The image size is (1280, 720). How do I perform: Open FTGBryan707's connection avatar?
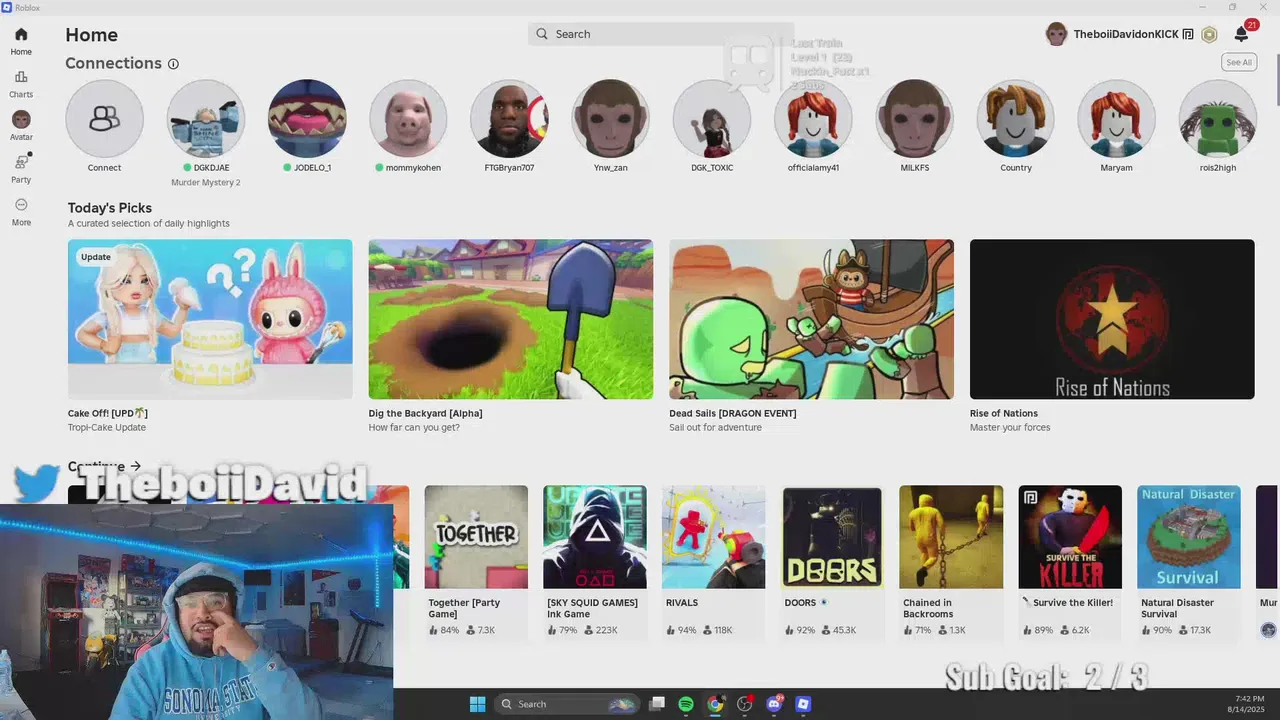(509, 119)
